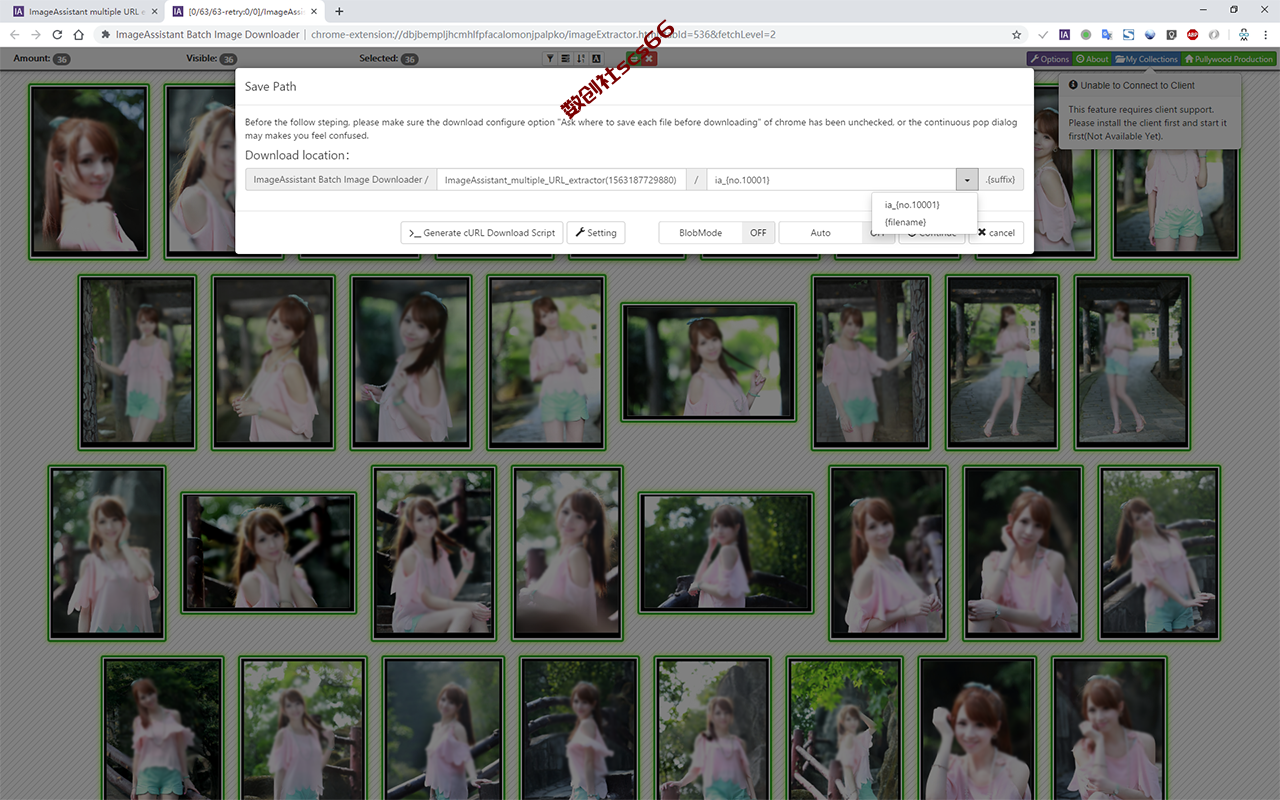Bookmark this page with the star icon
Viewport: 1280px width, 800px height.
(x=1017, y=34)
